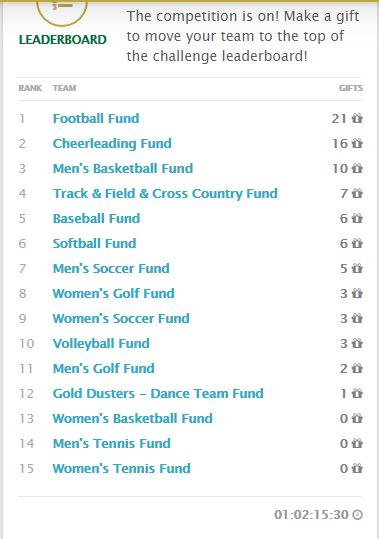Open the Men's Tennis Fund link
379x539 pixels.
tap(111, 443)
